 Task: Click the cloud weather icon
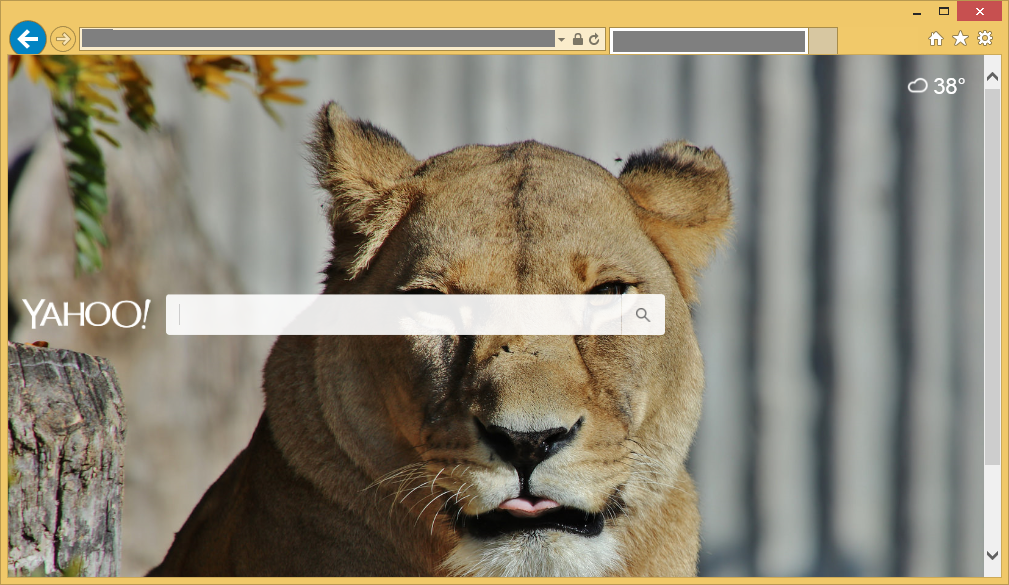pyautogui.click(x=918, y=85)
